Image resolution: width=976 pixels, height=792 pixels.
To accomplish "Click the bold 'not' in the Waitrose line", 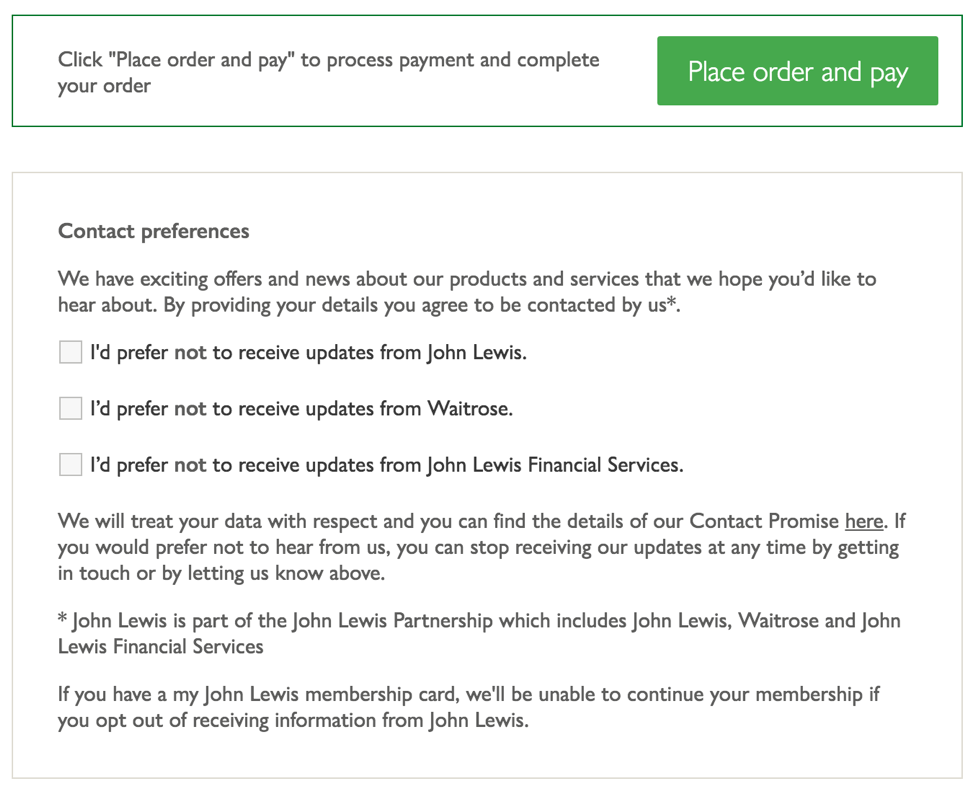I will tap(190, 408).
